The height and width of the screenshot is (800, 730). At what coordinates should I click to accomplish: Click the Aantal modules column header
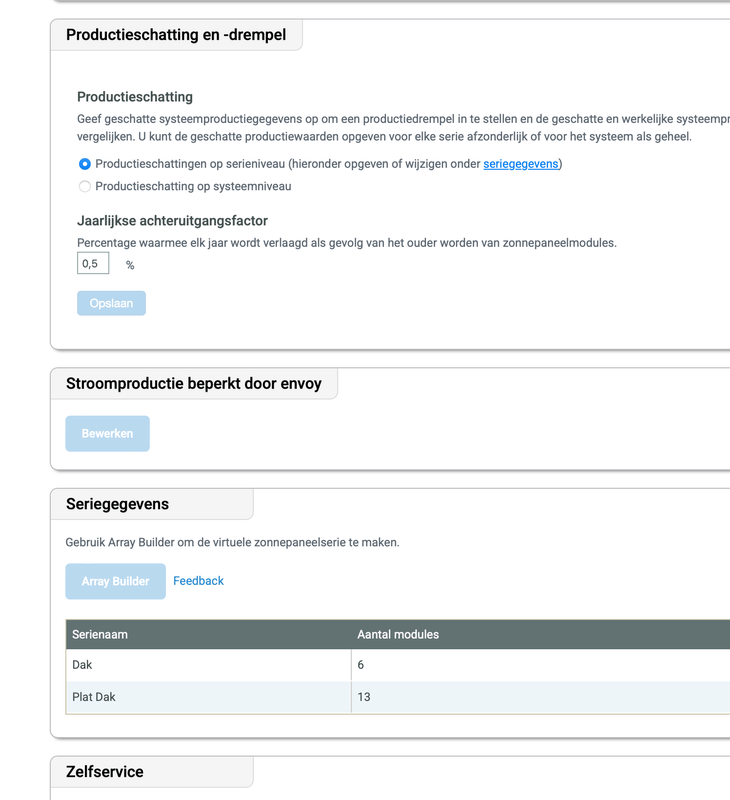pyautogui.click(x=398, y=634)
